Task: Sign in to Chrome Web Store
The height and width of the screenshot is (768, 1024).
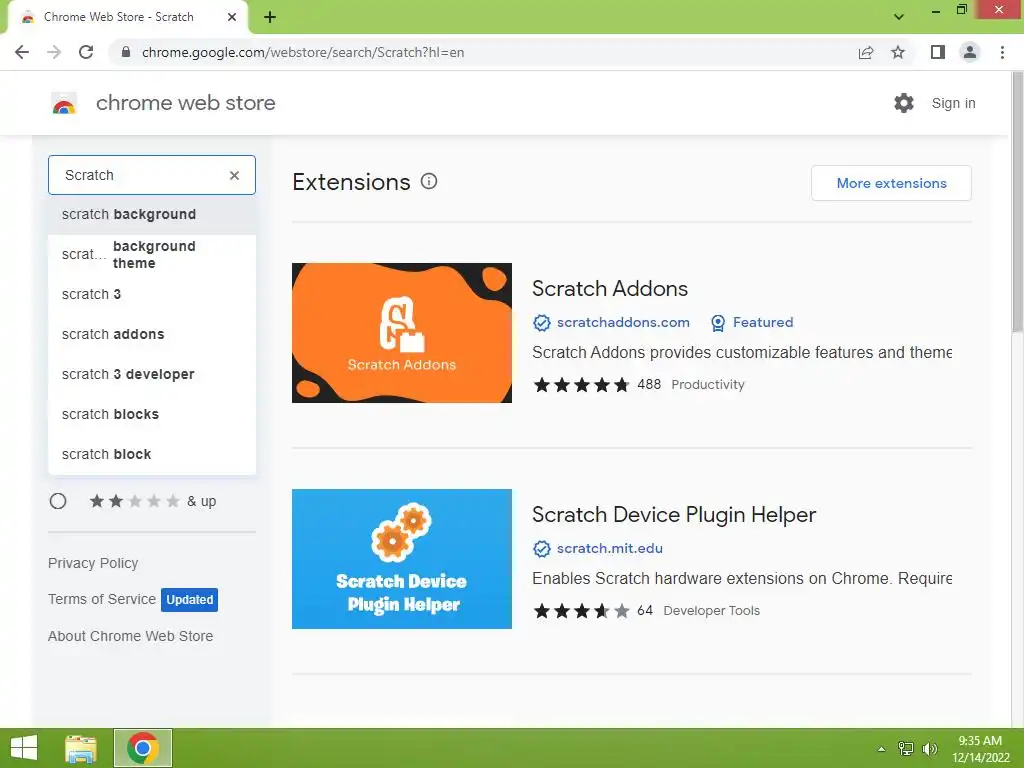Action: click(953, 103)
